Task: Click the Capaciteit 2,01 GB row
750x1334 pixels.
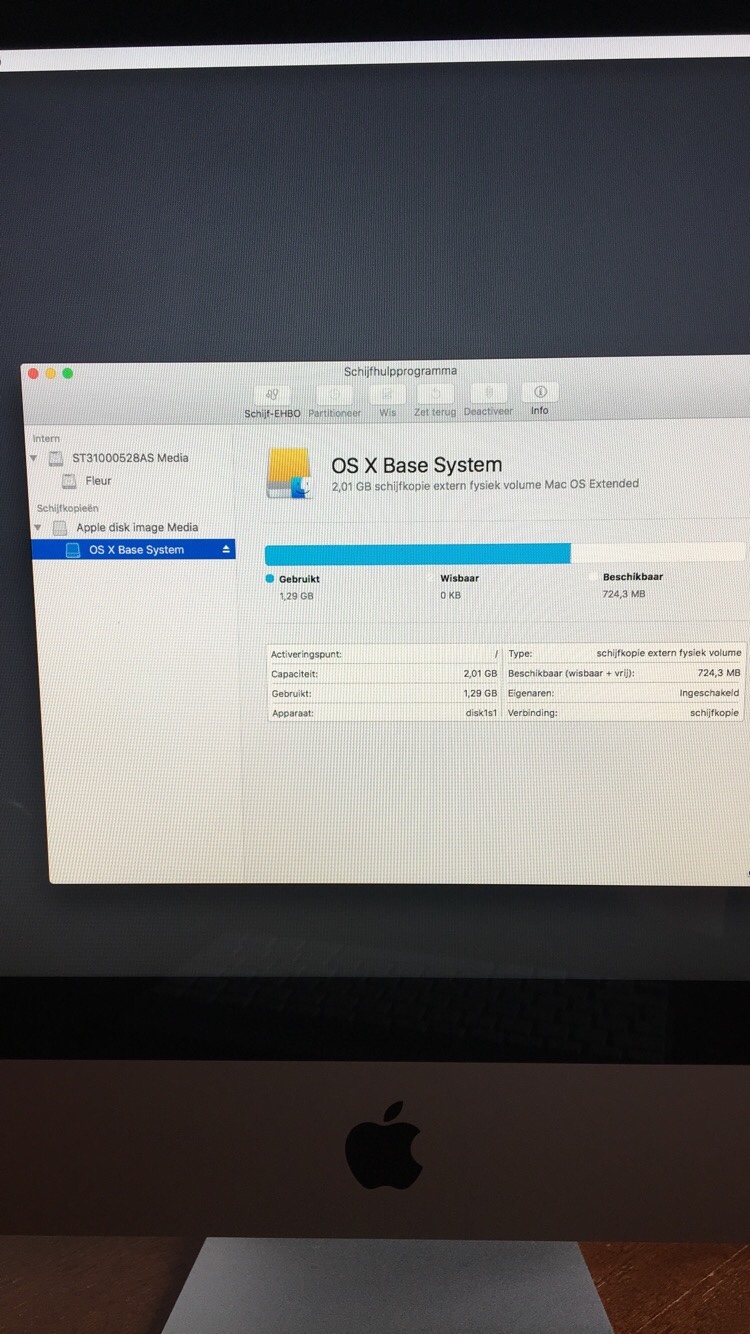Action: coord(384,674)
